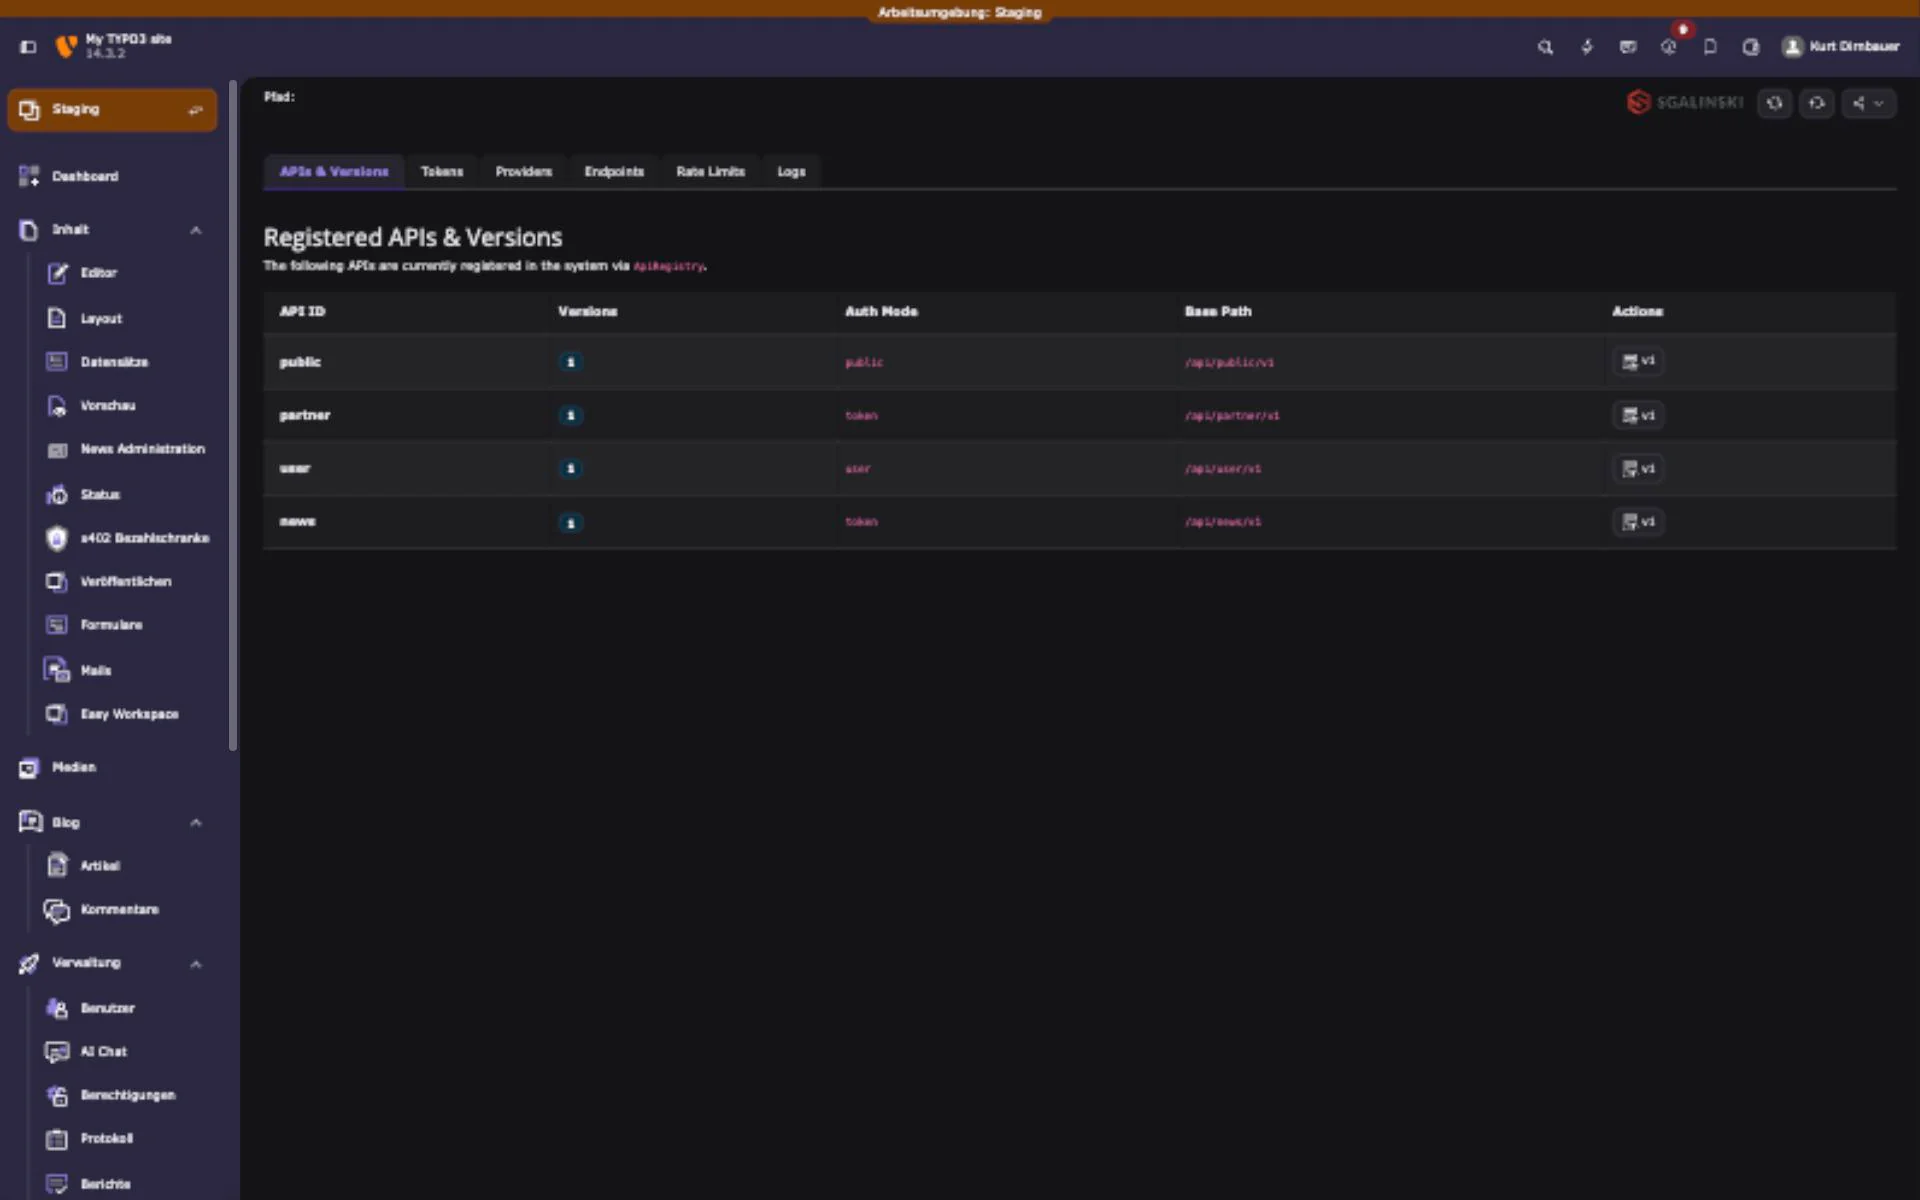Switch to the Tokens tab
Viewport: 1920px width, 1200px height.
[442, 172]
